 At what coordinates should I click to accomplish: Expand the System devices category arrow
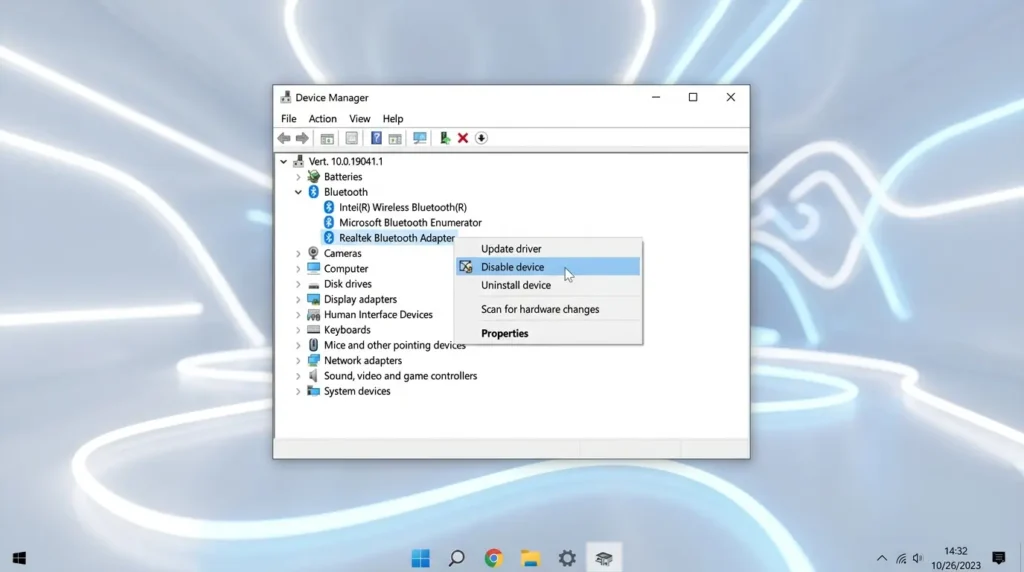(298, 391)
